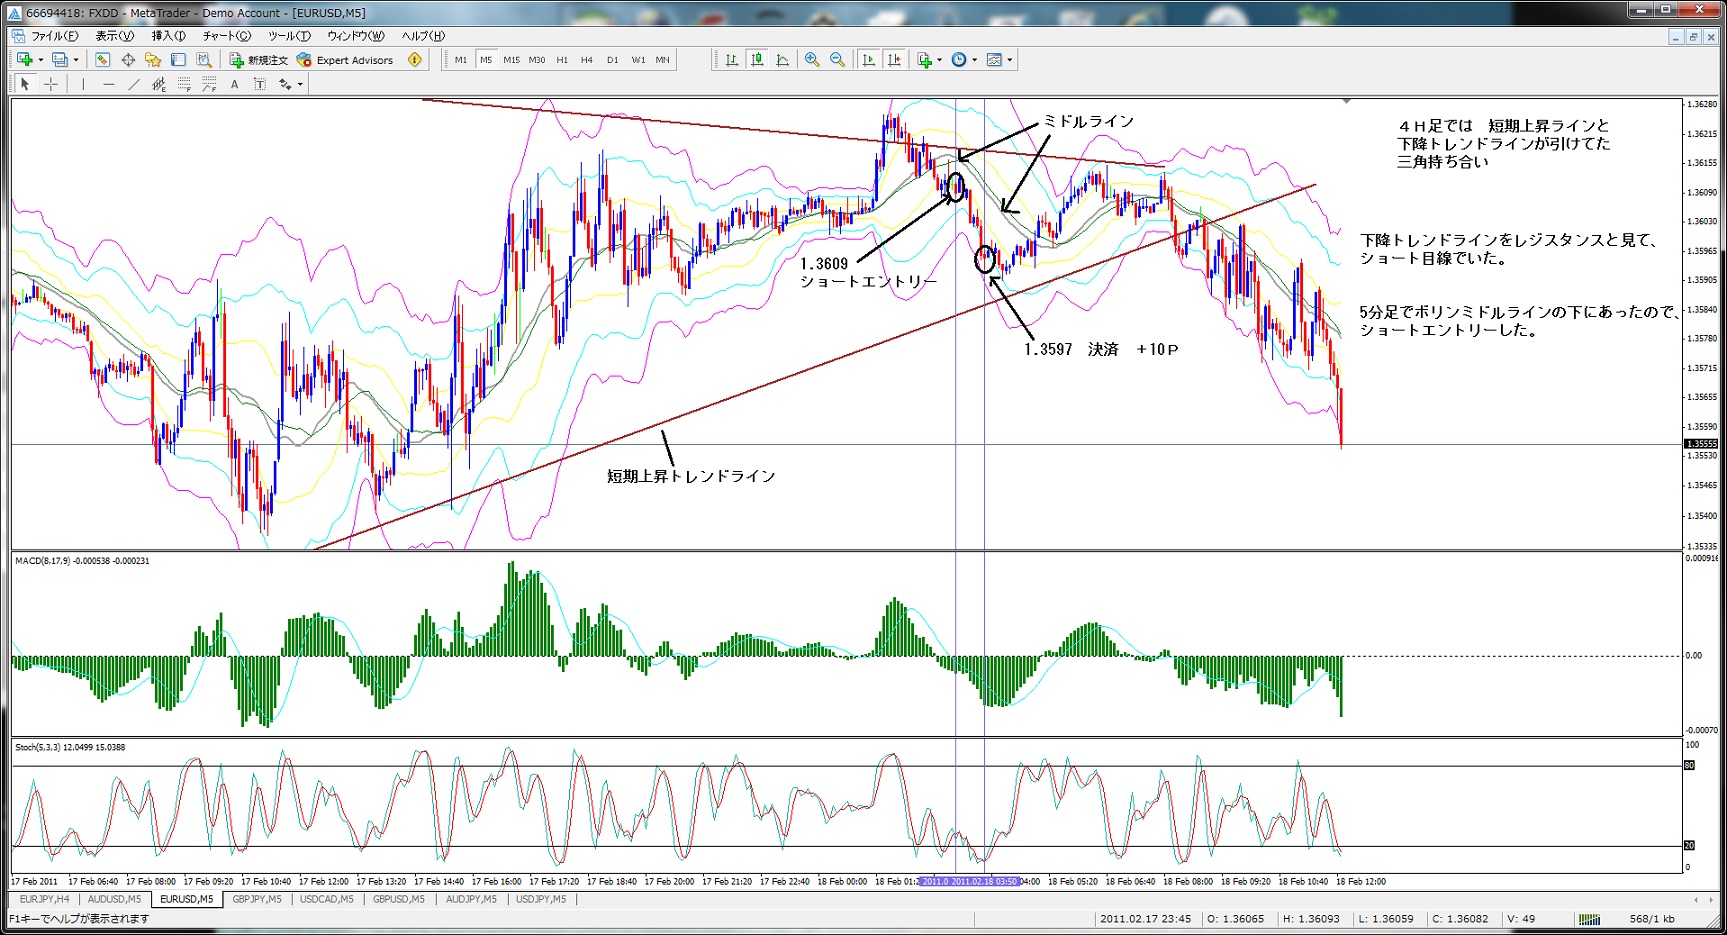Toggle chart auto scroll
The height and width of the screenshot is (935, 1727).
(868, 60)
